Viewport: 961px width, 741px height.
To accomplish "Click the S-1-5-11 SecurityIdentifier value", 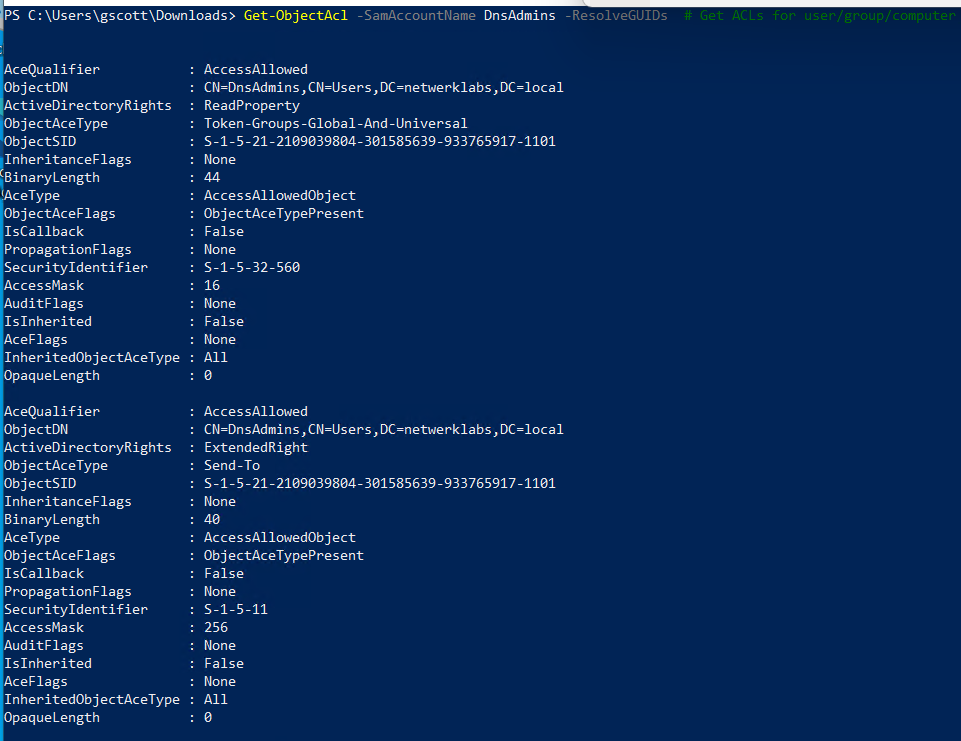I will coord(236,609).
